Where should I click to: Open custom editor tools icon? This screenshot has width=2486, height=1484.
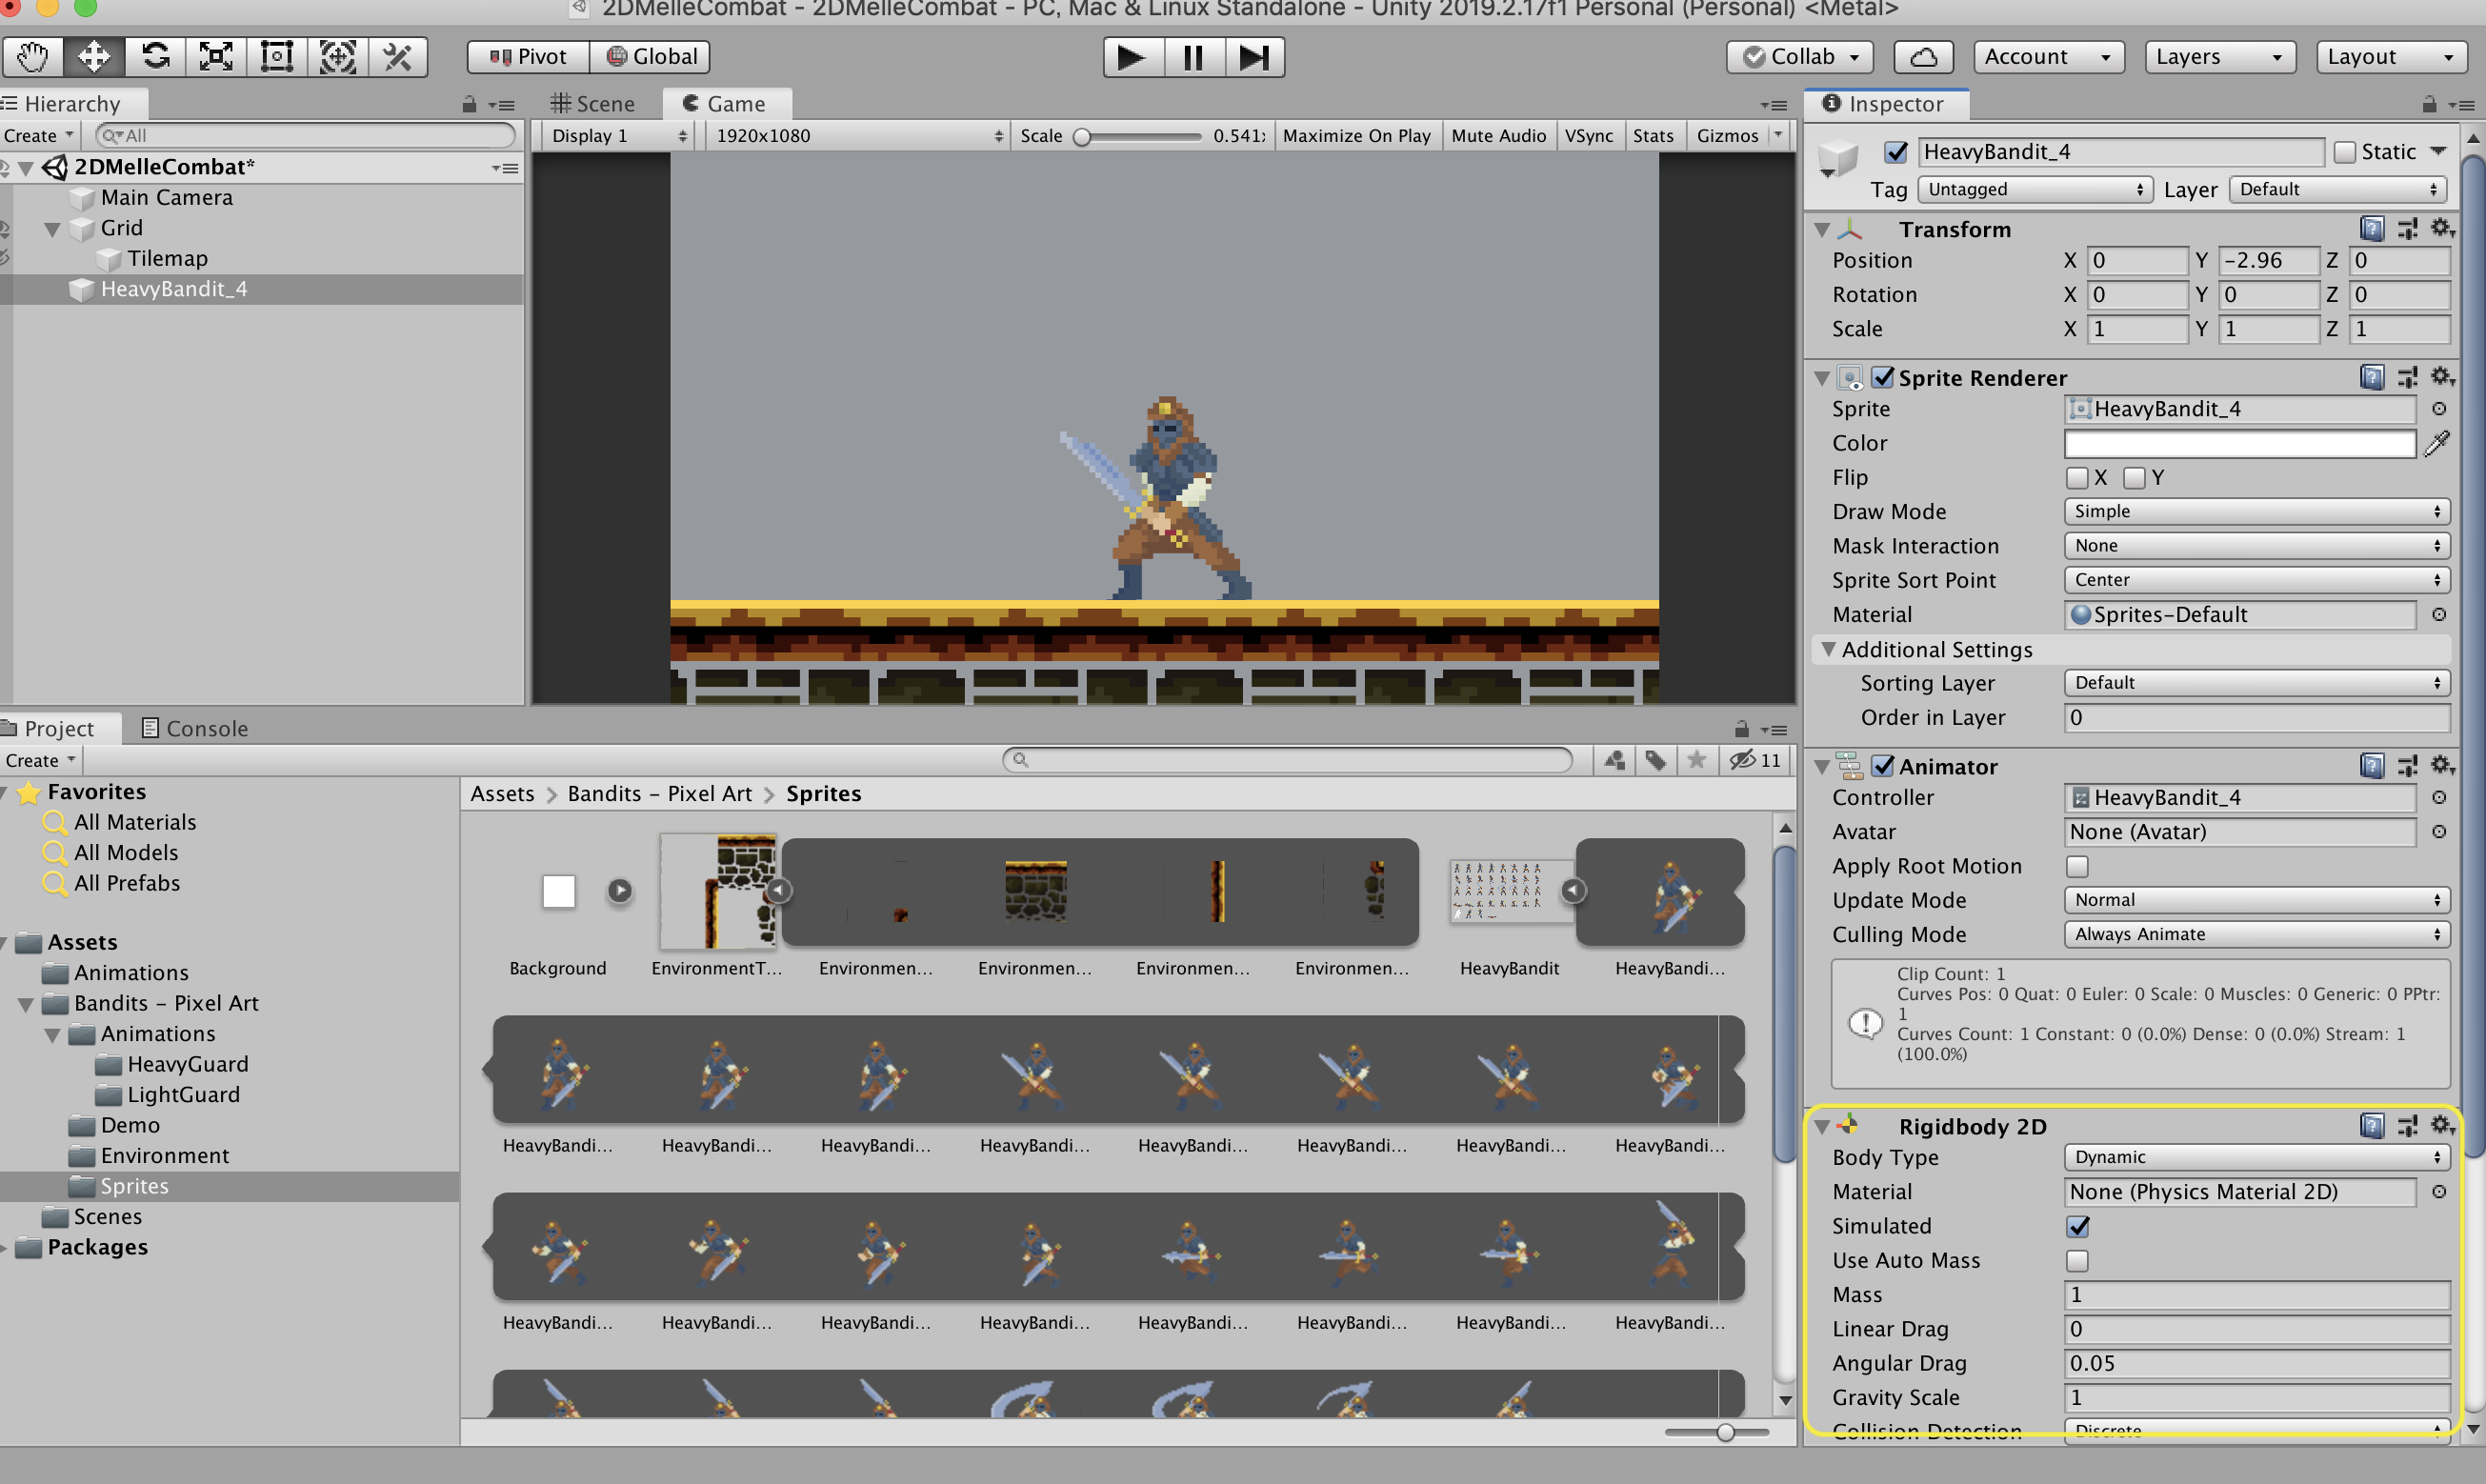398,57
